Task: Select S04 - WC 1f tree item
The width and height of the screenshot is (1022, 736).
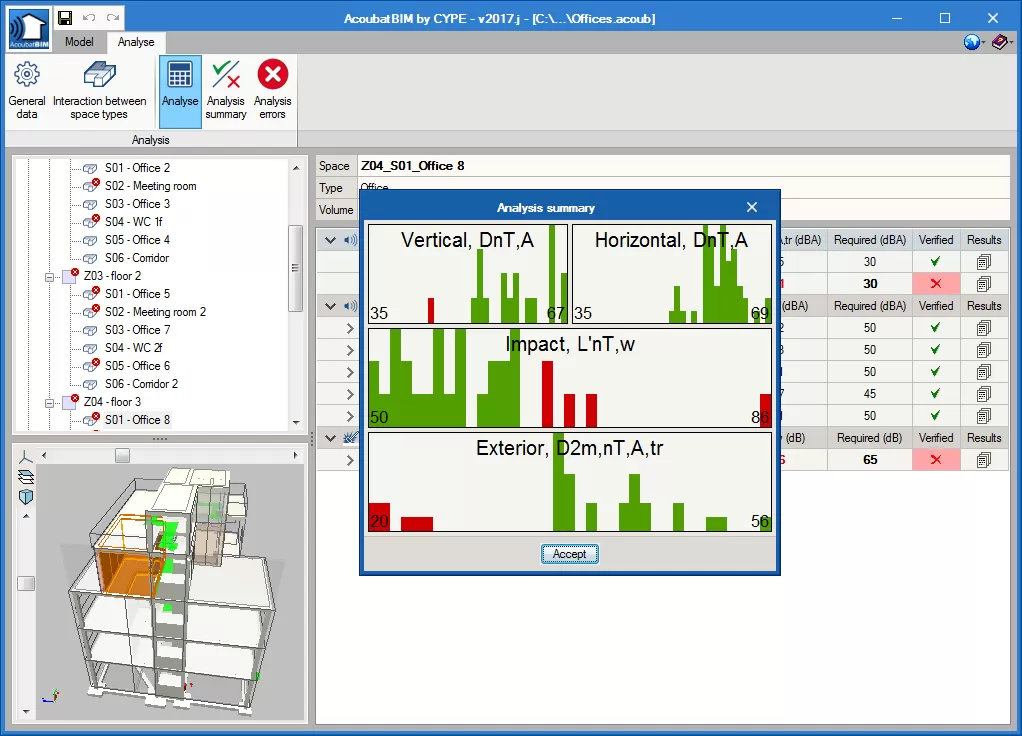Action: click(x=133, y=222)
